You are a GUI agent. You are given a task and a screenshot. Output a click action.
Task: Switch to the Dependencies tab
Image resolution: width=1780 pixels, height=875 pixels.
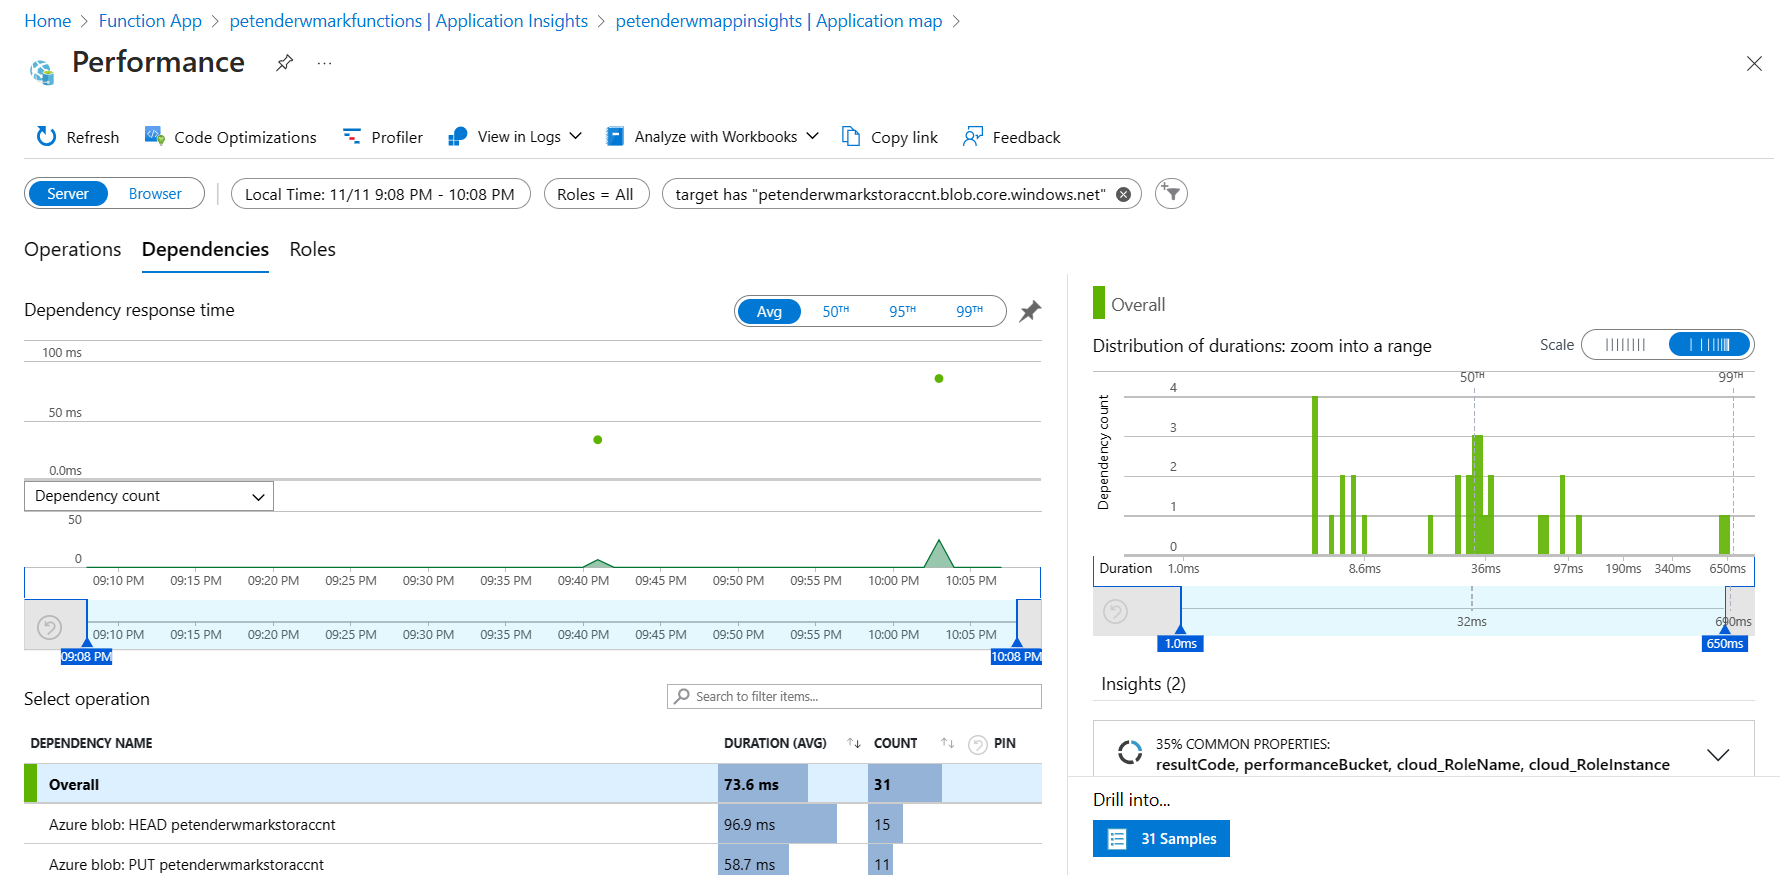(x=205, y=250)
